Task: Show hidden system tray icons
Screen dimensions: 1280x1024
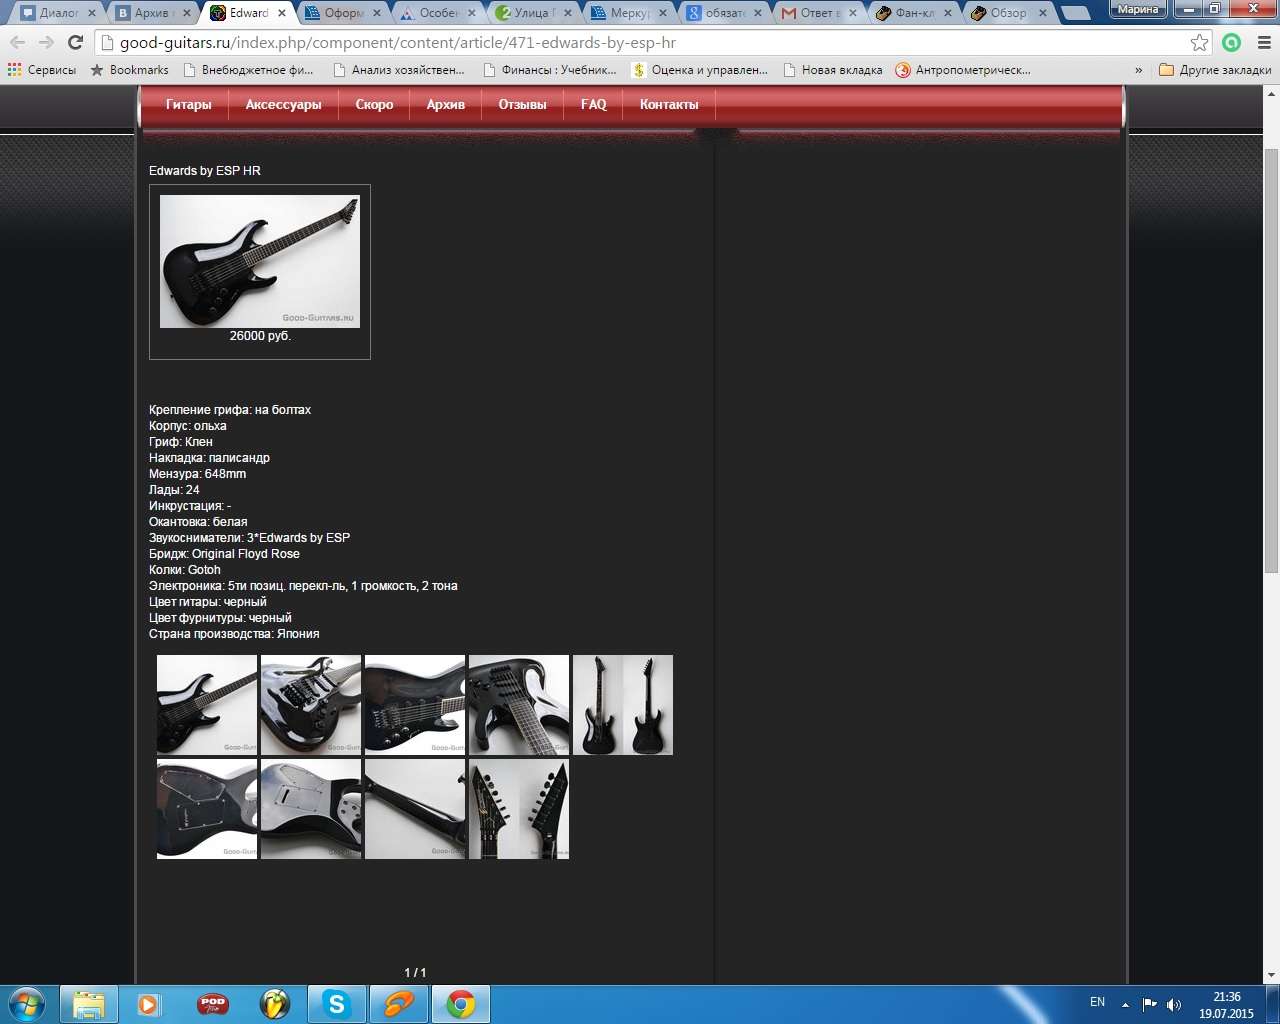Action: pyautogui.click(x=1125, y=1004)
